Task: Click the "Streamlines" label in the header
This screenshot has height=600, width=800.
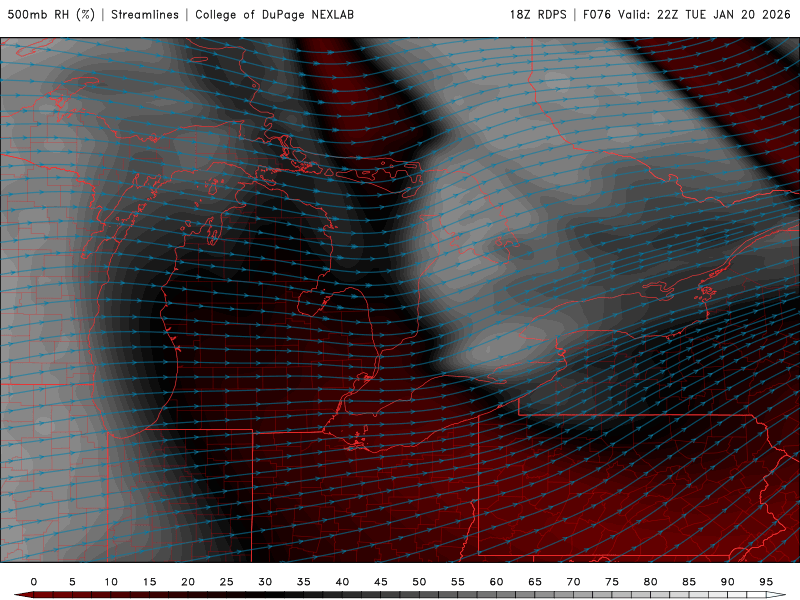Action: 145,14
